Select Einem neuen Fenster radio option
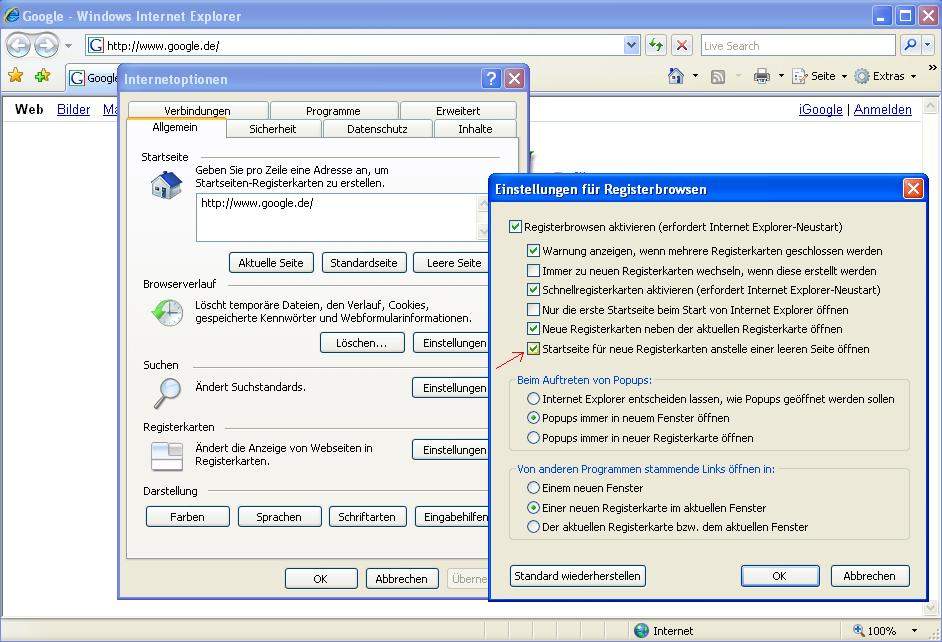Screen dimensions: 942x642 tap(533, 487)
